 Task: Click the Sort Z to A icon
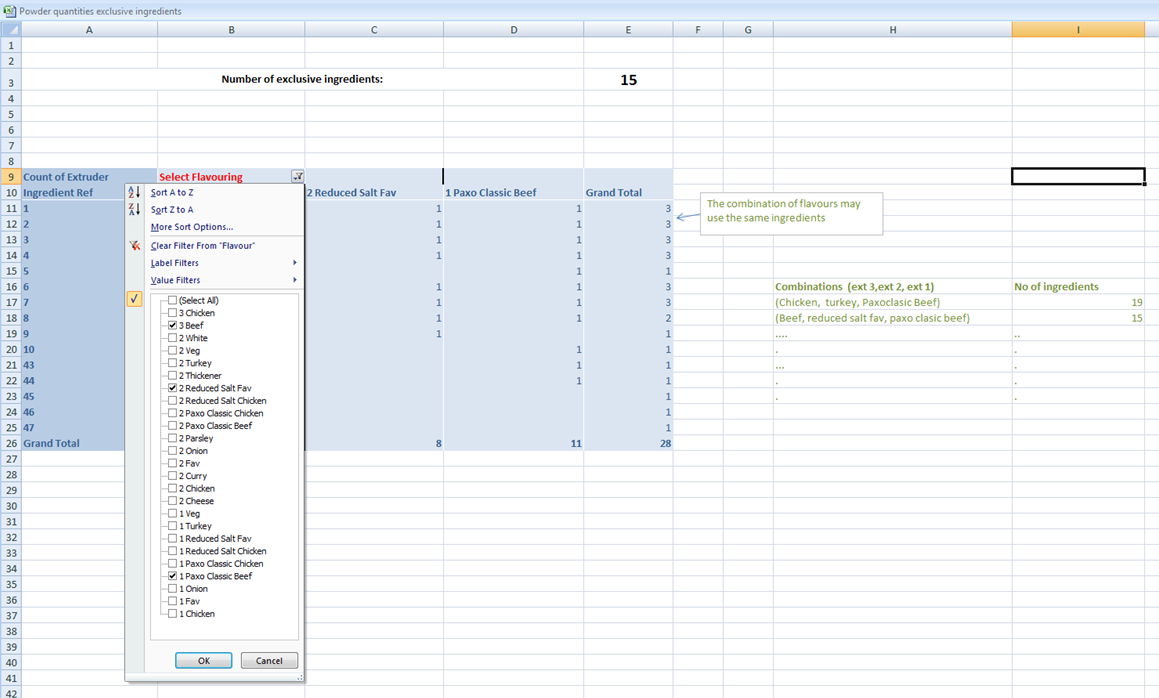pos(135,209)
